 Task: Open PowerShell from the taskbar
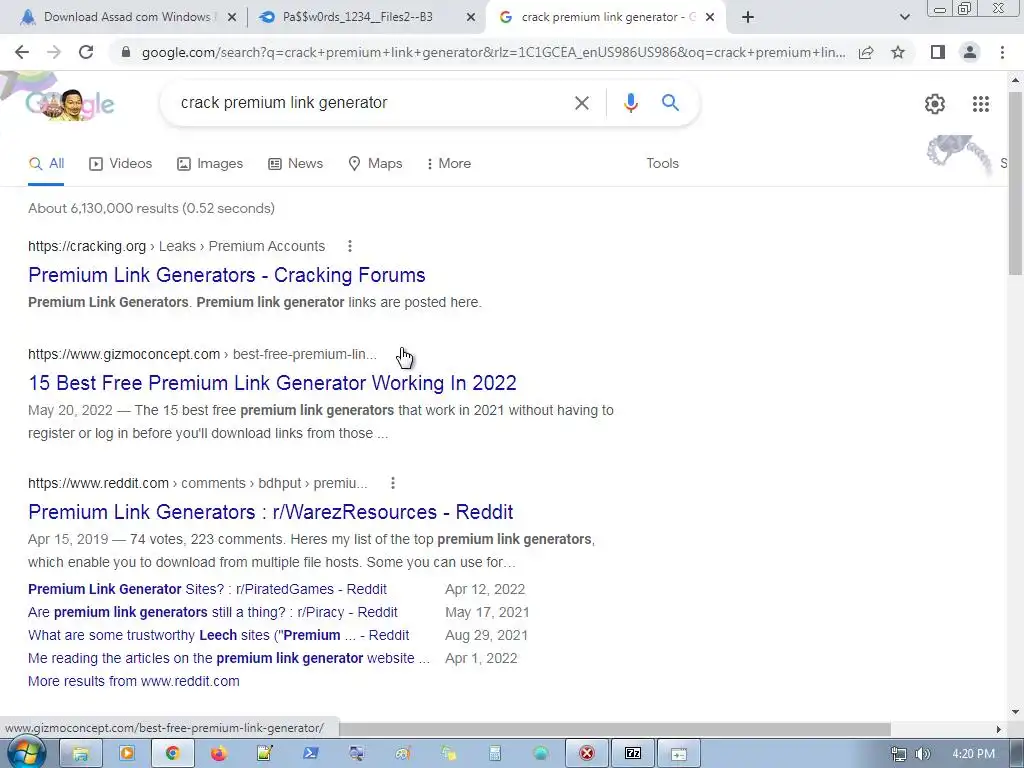point(311,754)
